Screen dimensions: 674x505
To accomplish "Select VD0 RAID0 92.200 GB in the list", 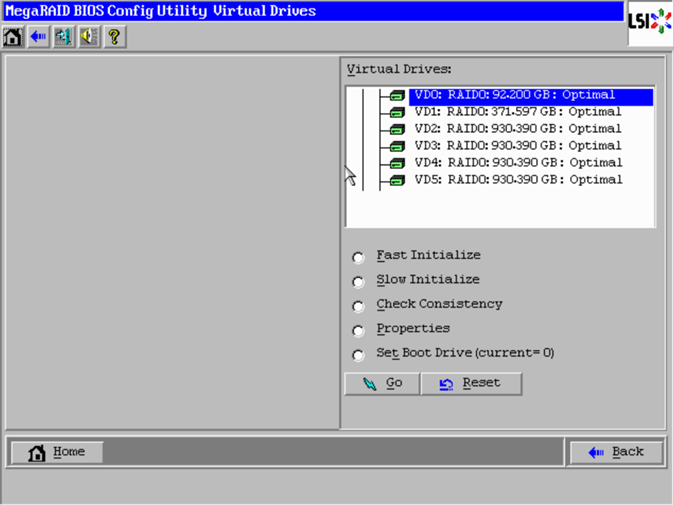I will pos(515,96).
